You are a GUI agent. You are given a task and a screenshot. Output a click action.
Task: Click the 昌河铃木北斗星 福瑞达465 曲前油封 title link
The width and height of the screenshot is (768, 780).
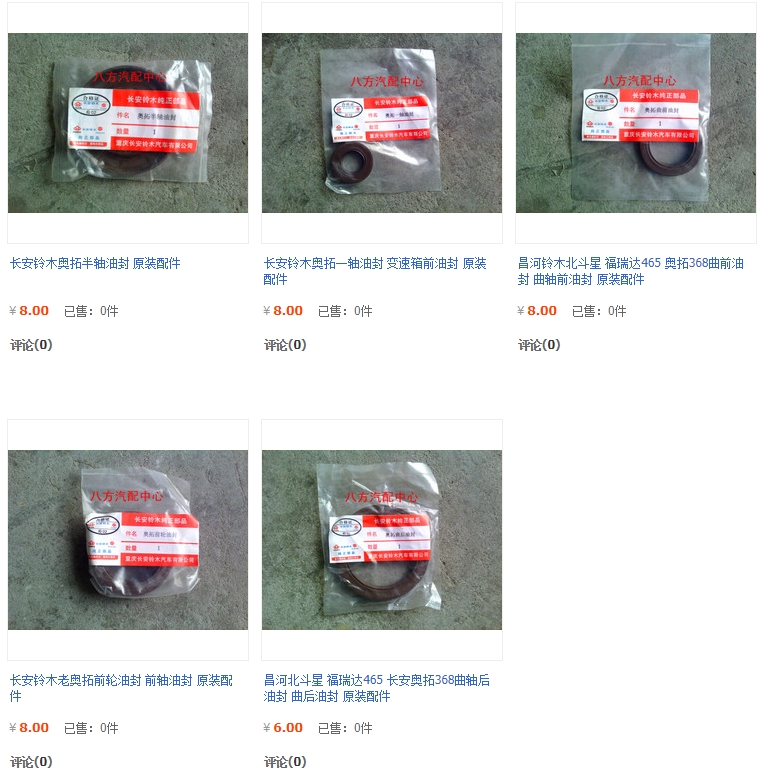pos(631,271)
